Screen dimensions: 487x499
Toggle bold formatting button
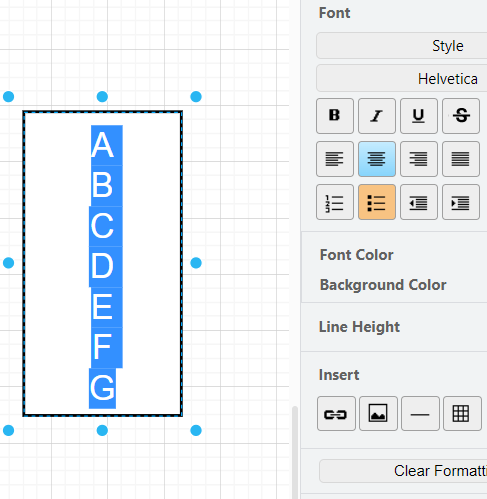click(335, 116)
